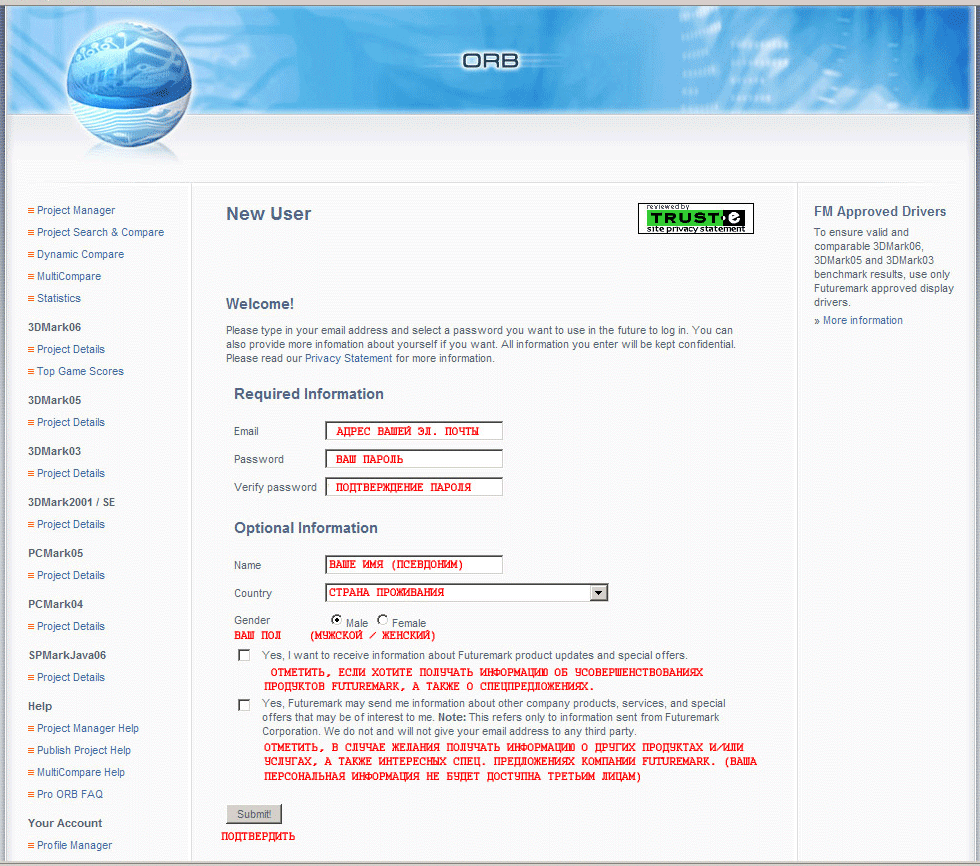View Statistics page
The width and height of the screenshot is (980, 866).
click(x=59, y=298)
